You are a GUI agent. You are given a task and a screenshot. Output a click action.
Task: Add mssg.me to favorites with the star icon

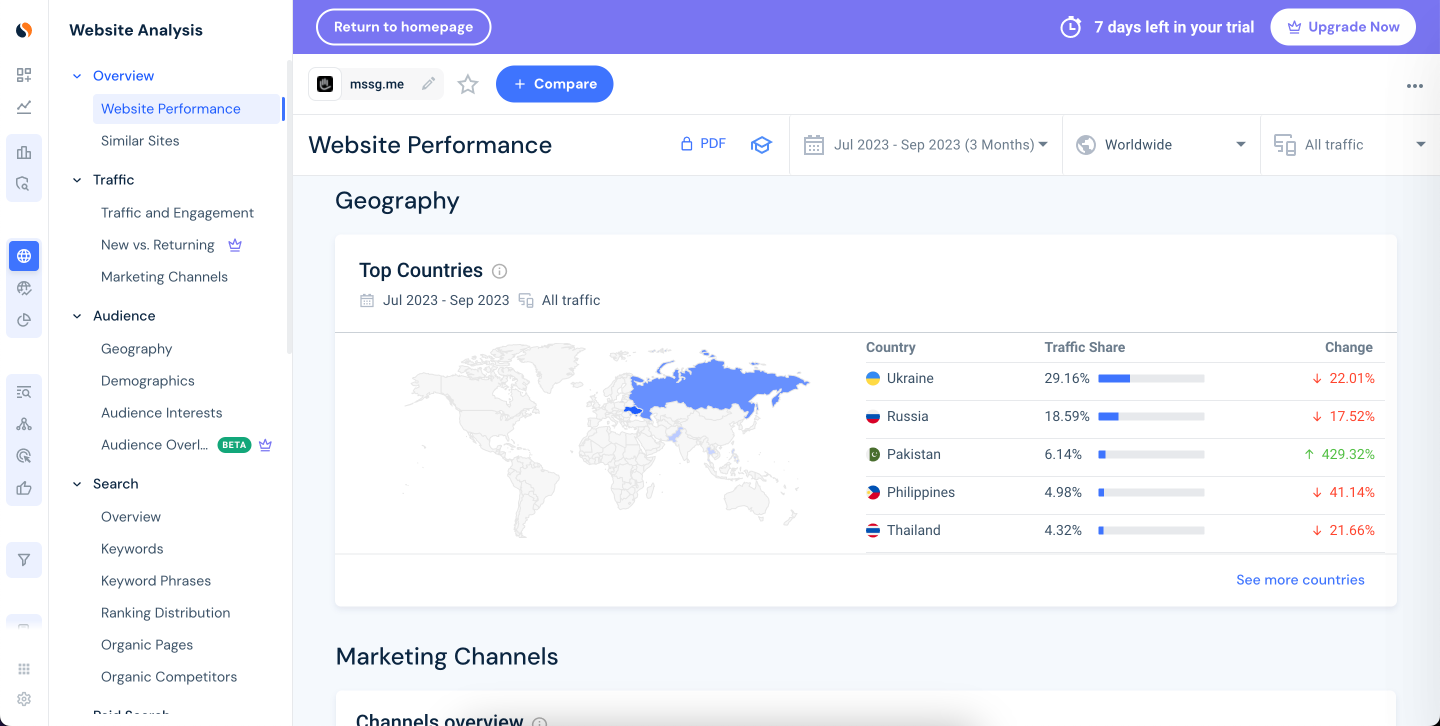(x=468, y=84)
